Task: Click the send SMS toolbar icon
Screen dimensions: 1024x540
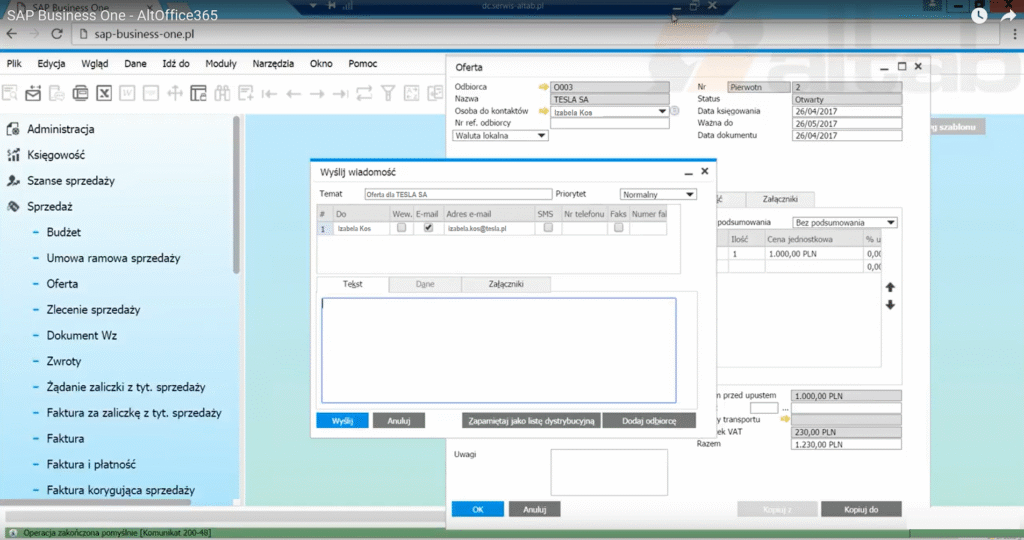Action: pyautogui.click(x=57, y=93)
